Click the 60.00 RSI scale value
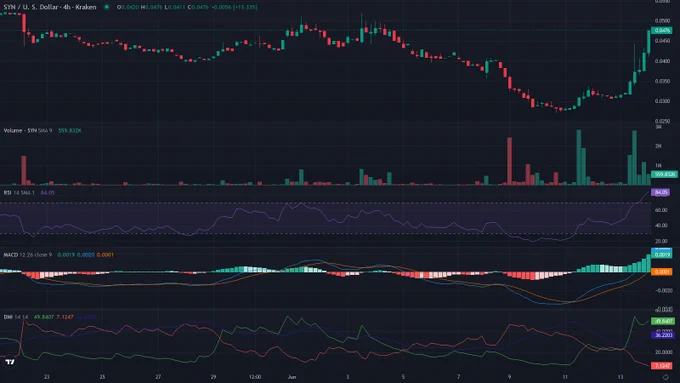 661,210
